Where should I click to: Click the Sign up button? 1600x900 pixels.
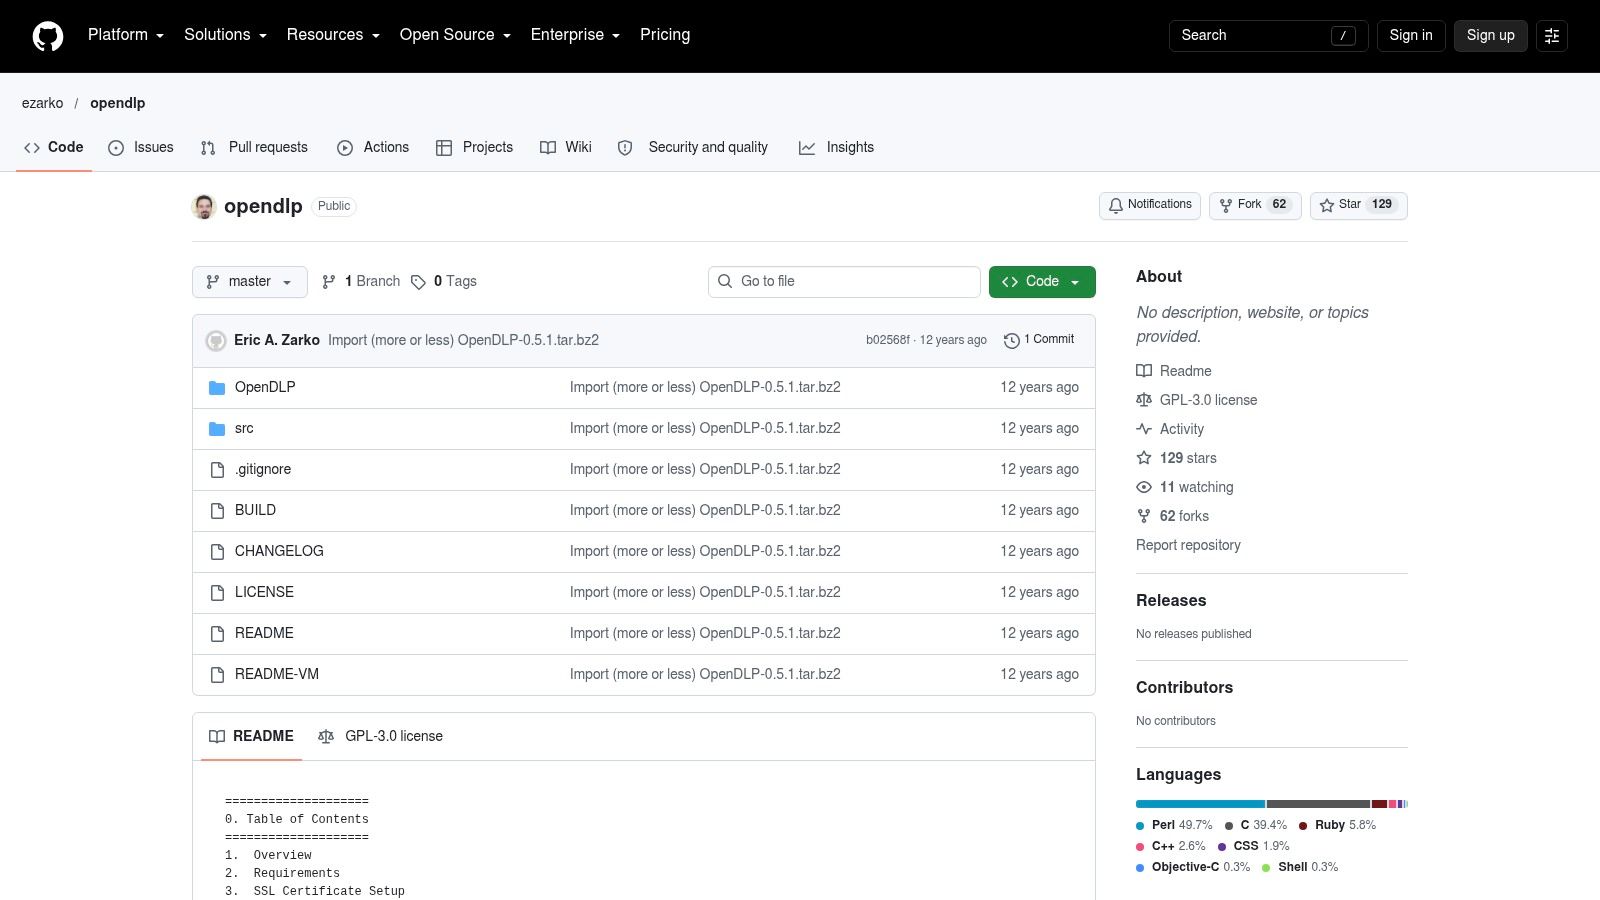(1491, 36)
